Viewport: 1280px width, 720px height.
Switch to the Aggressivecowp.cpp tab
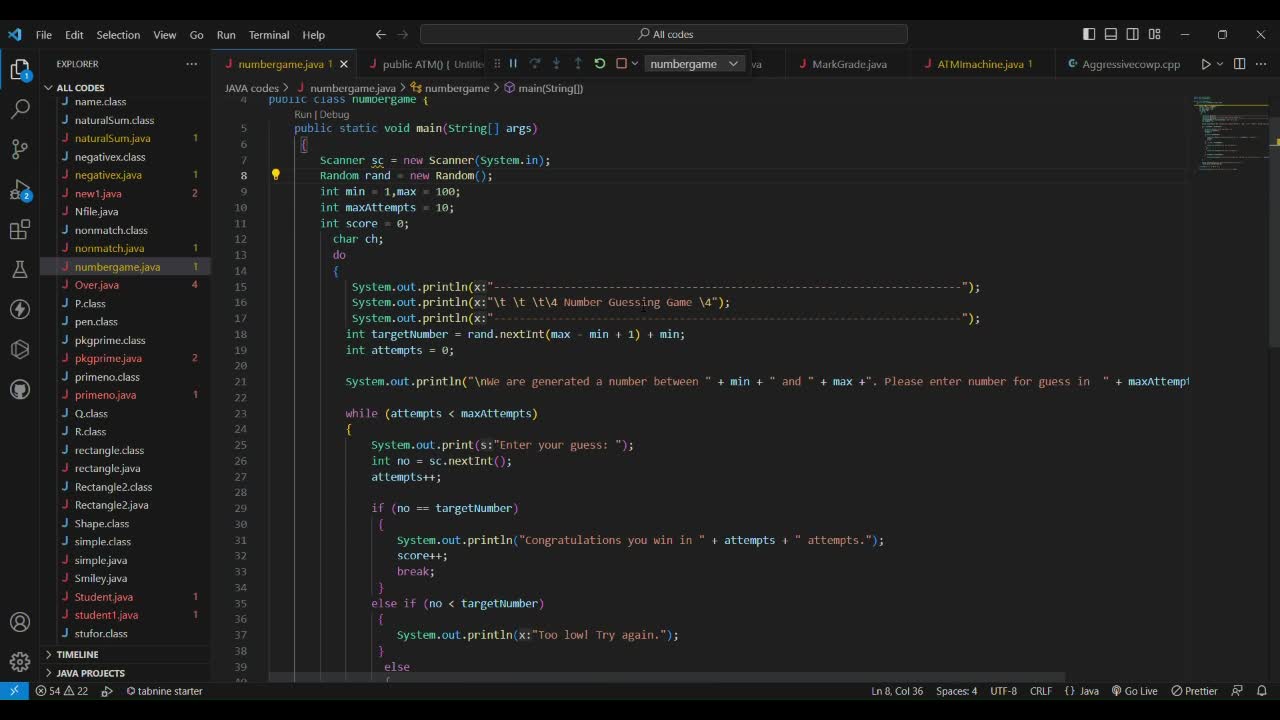pyautogui.click(x=1124, y=64)
